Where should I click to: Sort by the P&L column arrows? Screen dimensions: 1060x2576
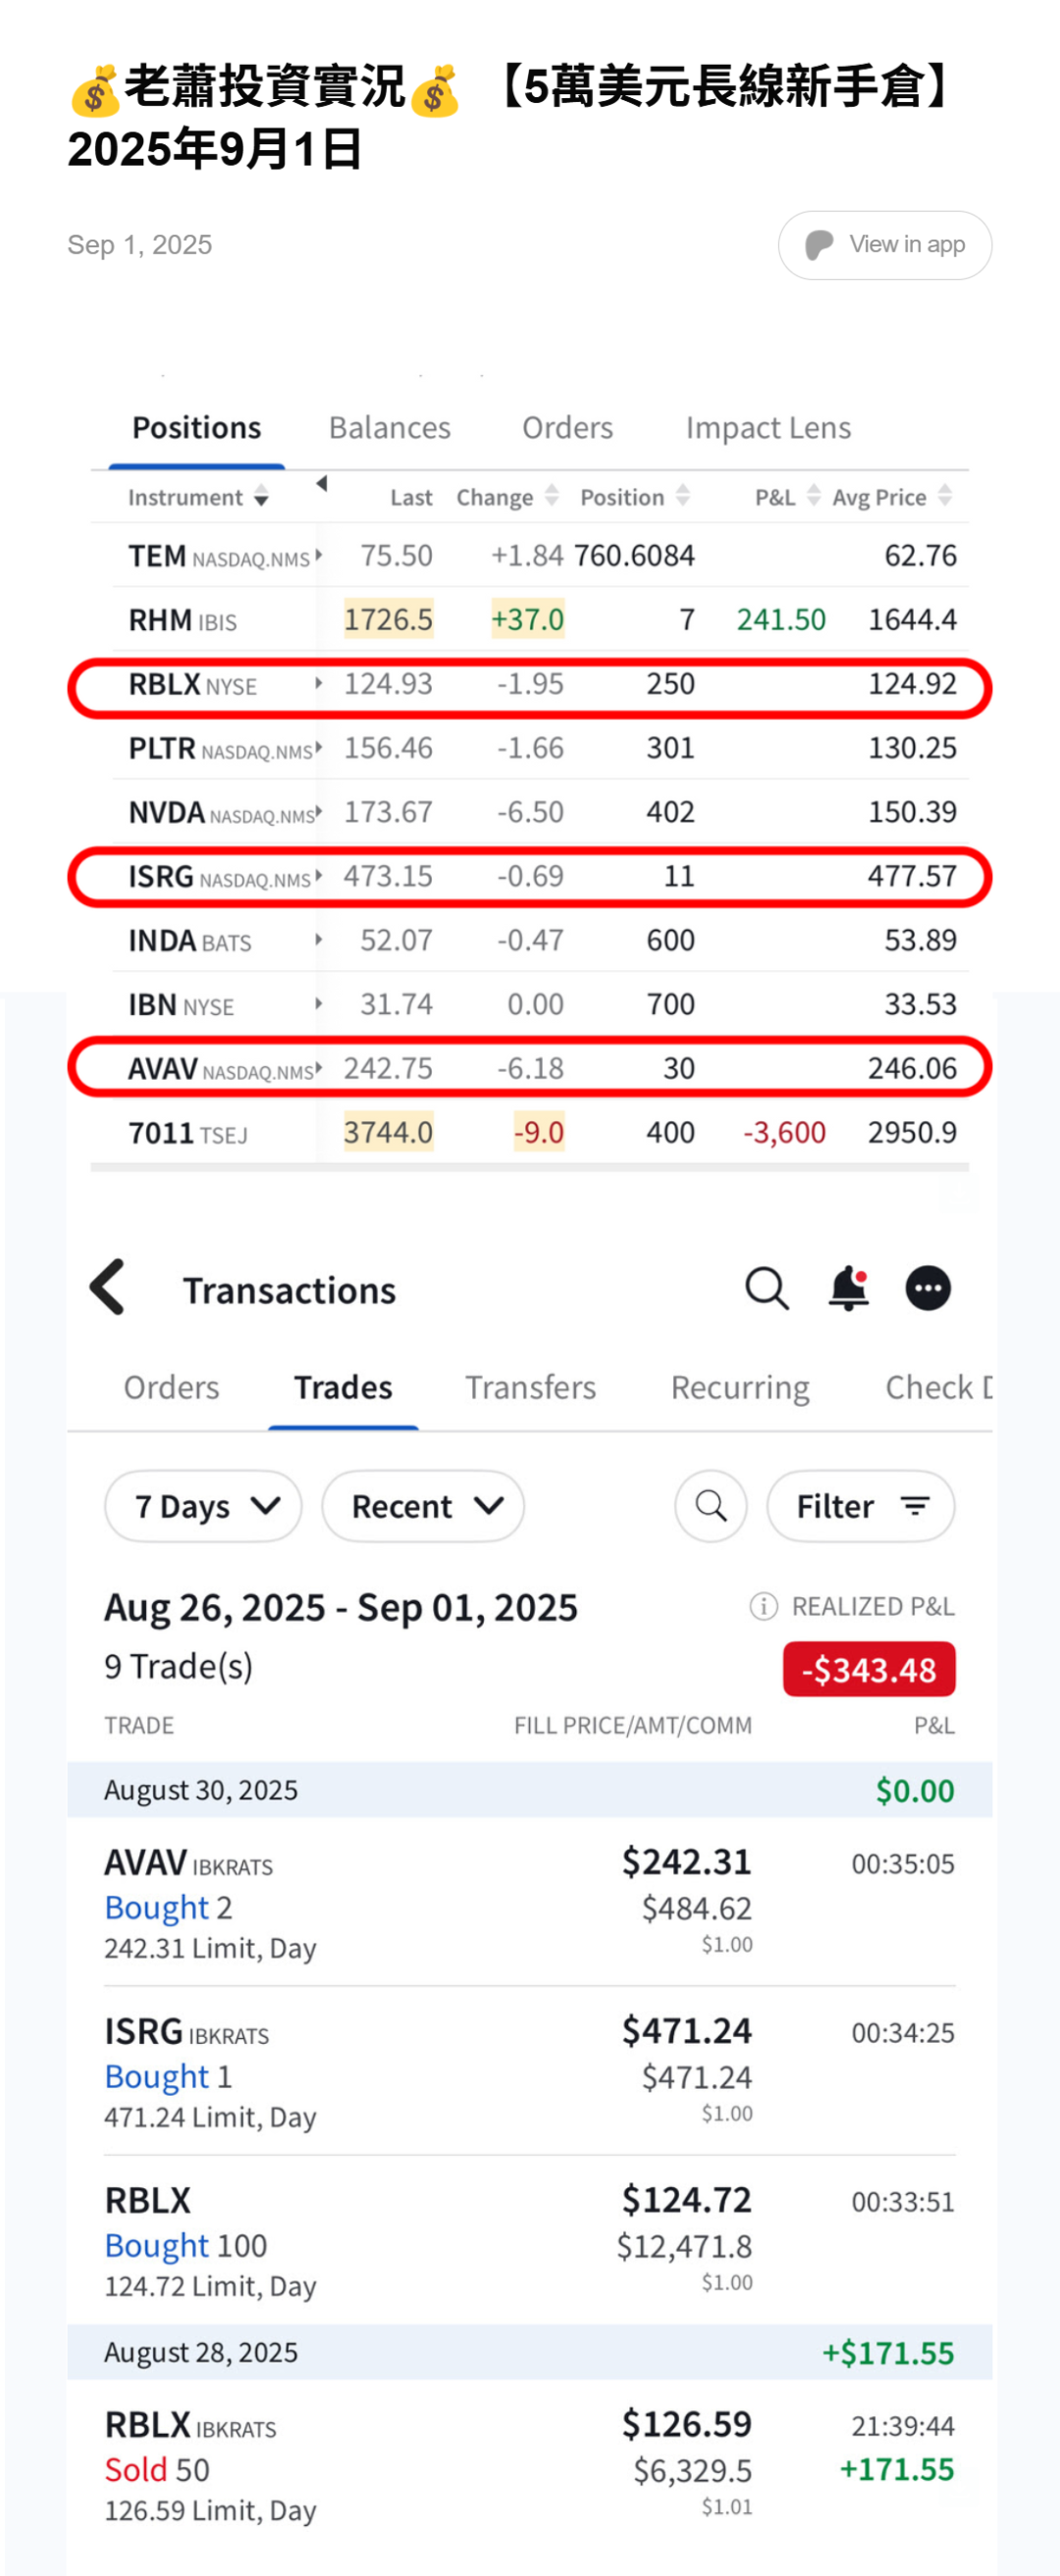[813, 496]
